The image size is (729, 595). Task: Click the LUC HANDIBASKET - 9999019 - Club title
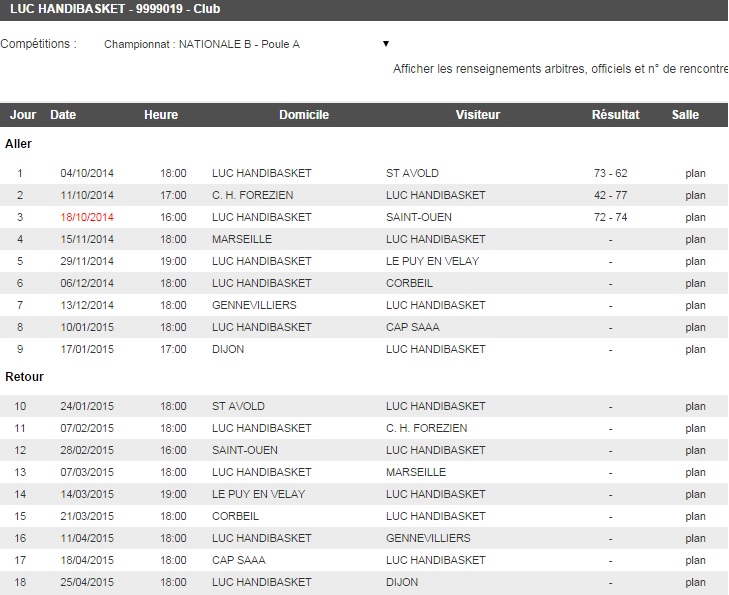[x=115, y=9]
